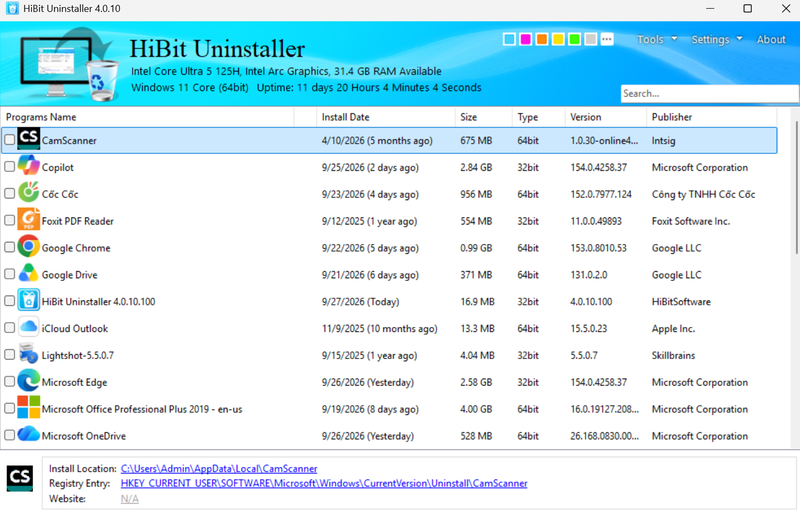The width and height of the screenshot is (800, 513).
Task: Click the iCloud Outlook icon
Action: (29, 327)
